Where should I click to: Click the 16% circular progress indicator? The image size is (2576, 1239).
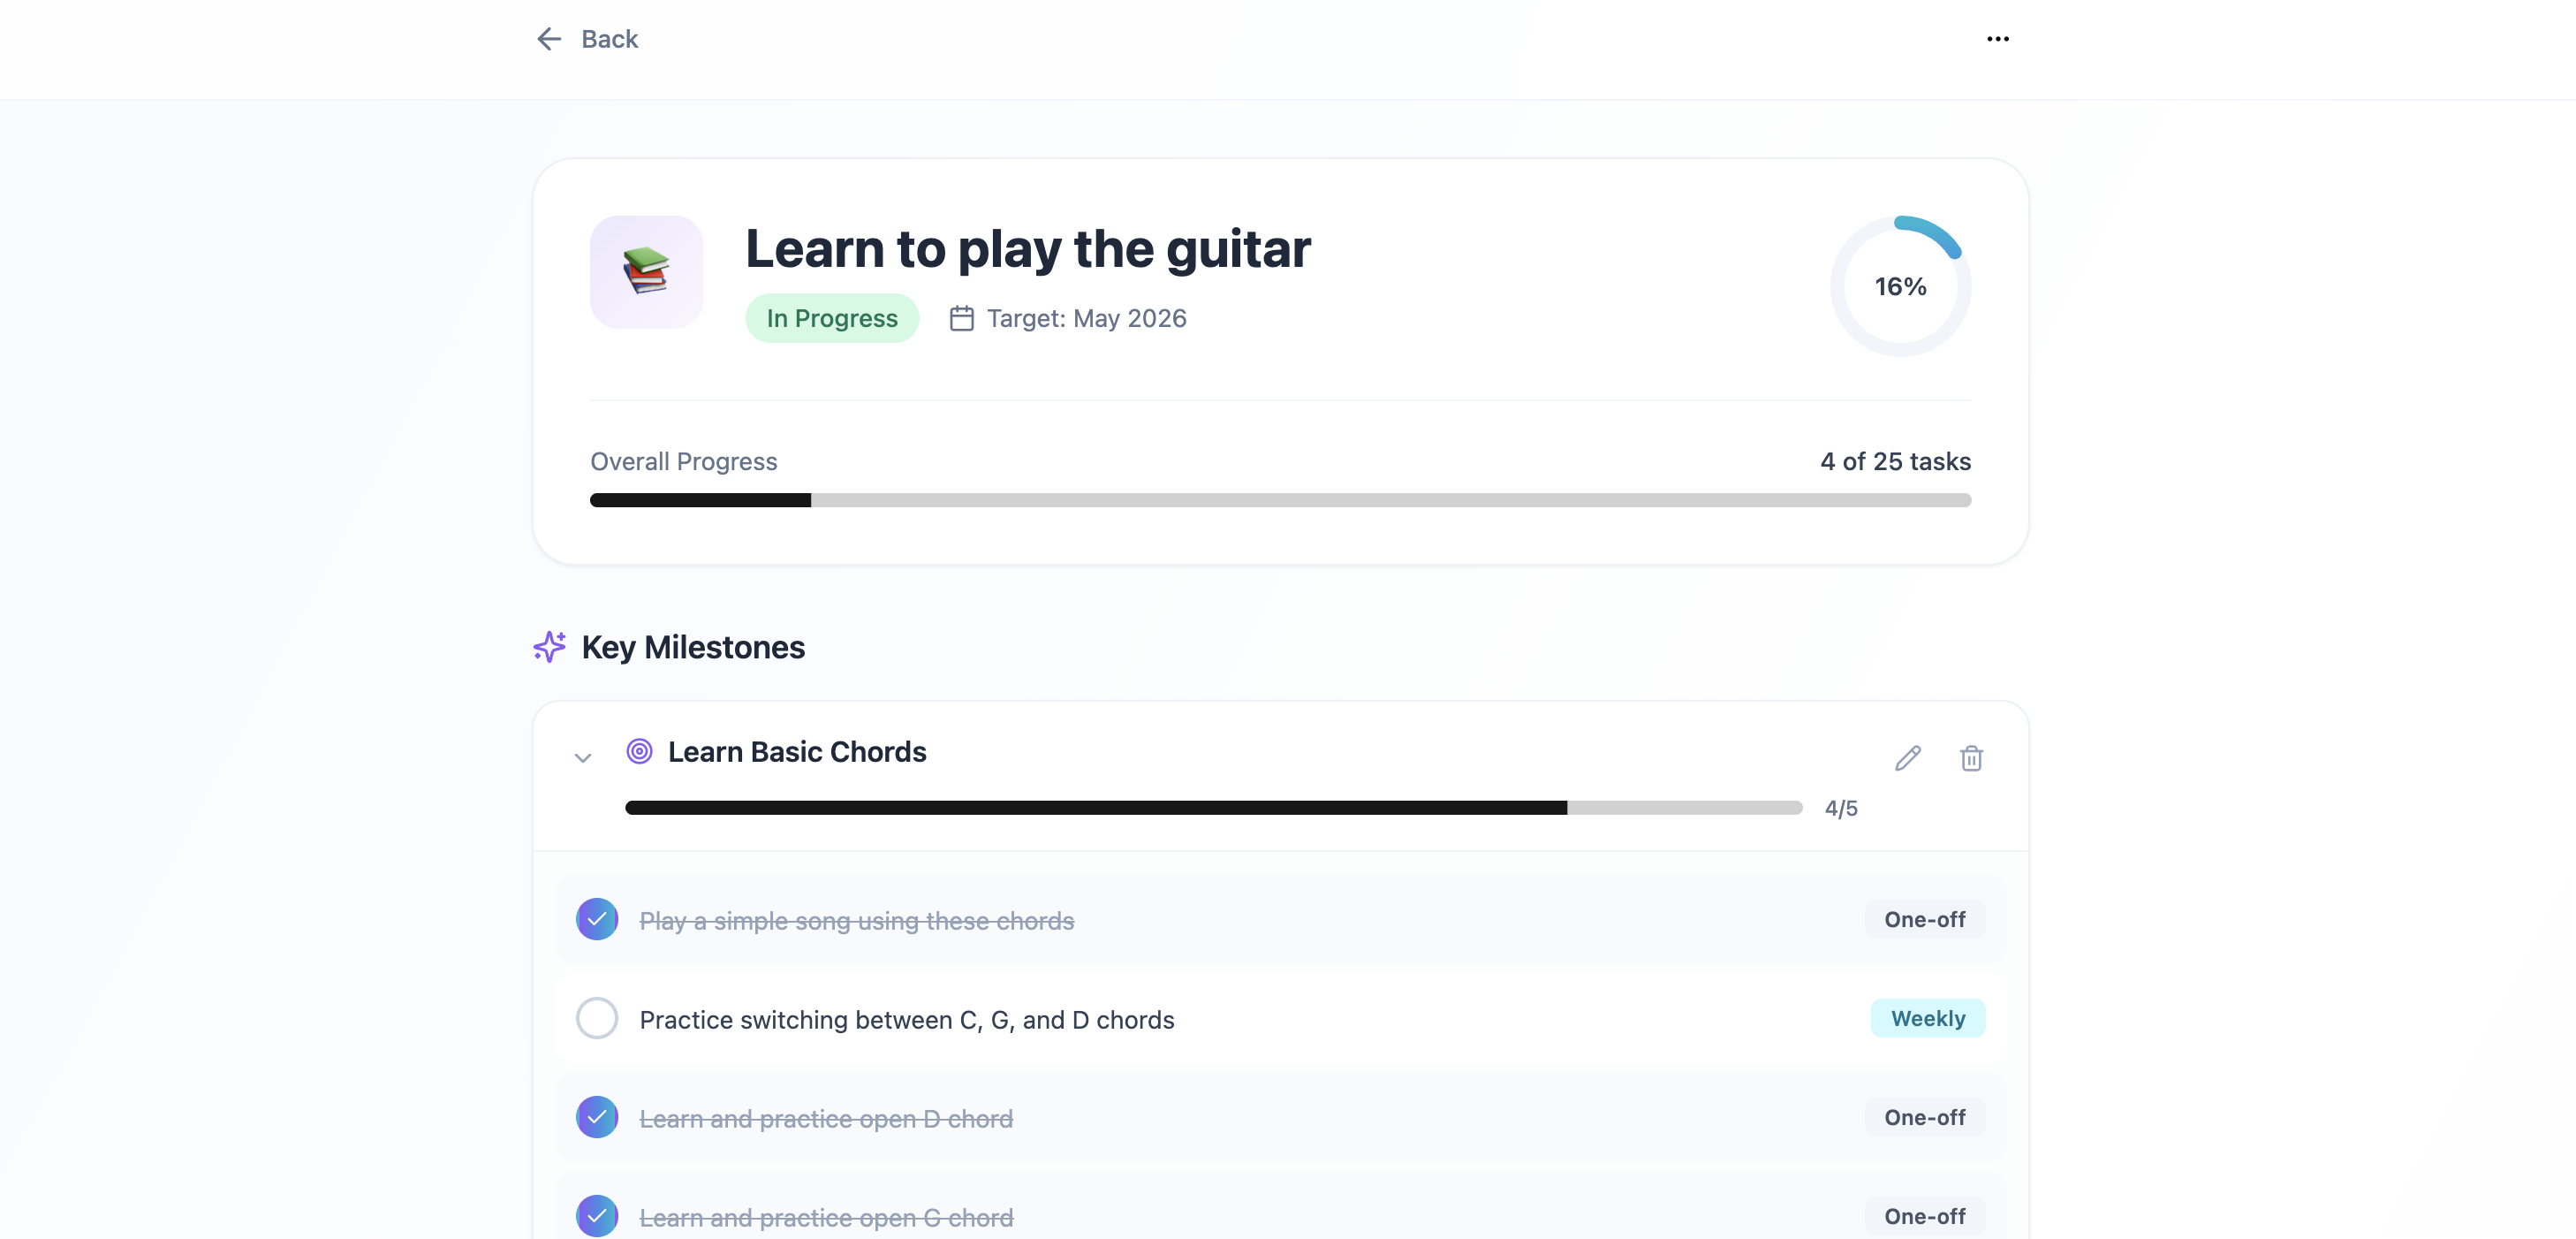click(x=1900, y=286)
